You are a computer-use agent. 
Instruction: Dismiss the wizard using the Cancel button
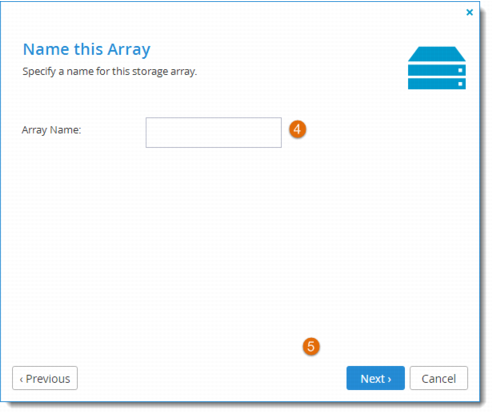point(439,378)
